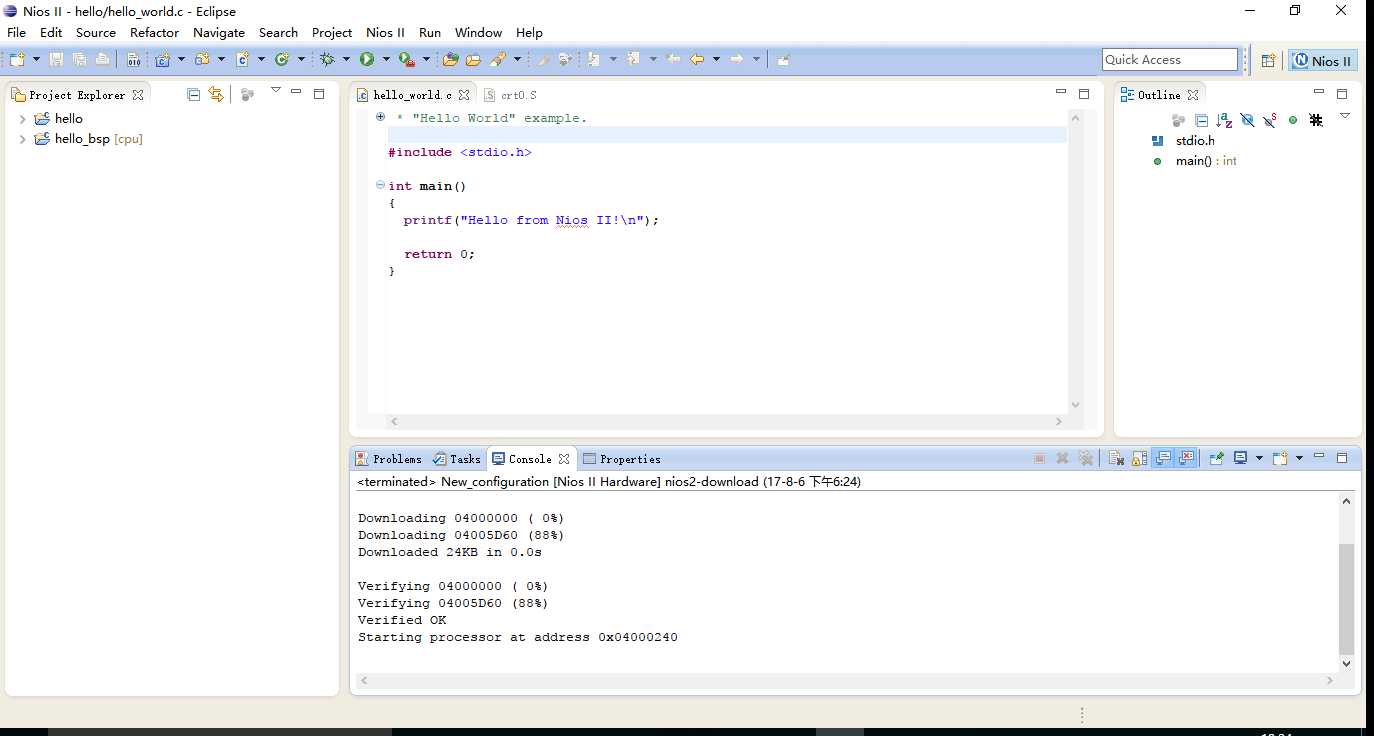Screen dimensions: 1374x736
Task: Open the New file dropdown arrow
Action: pos(36,60)
